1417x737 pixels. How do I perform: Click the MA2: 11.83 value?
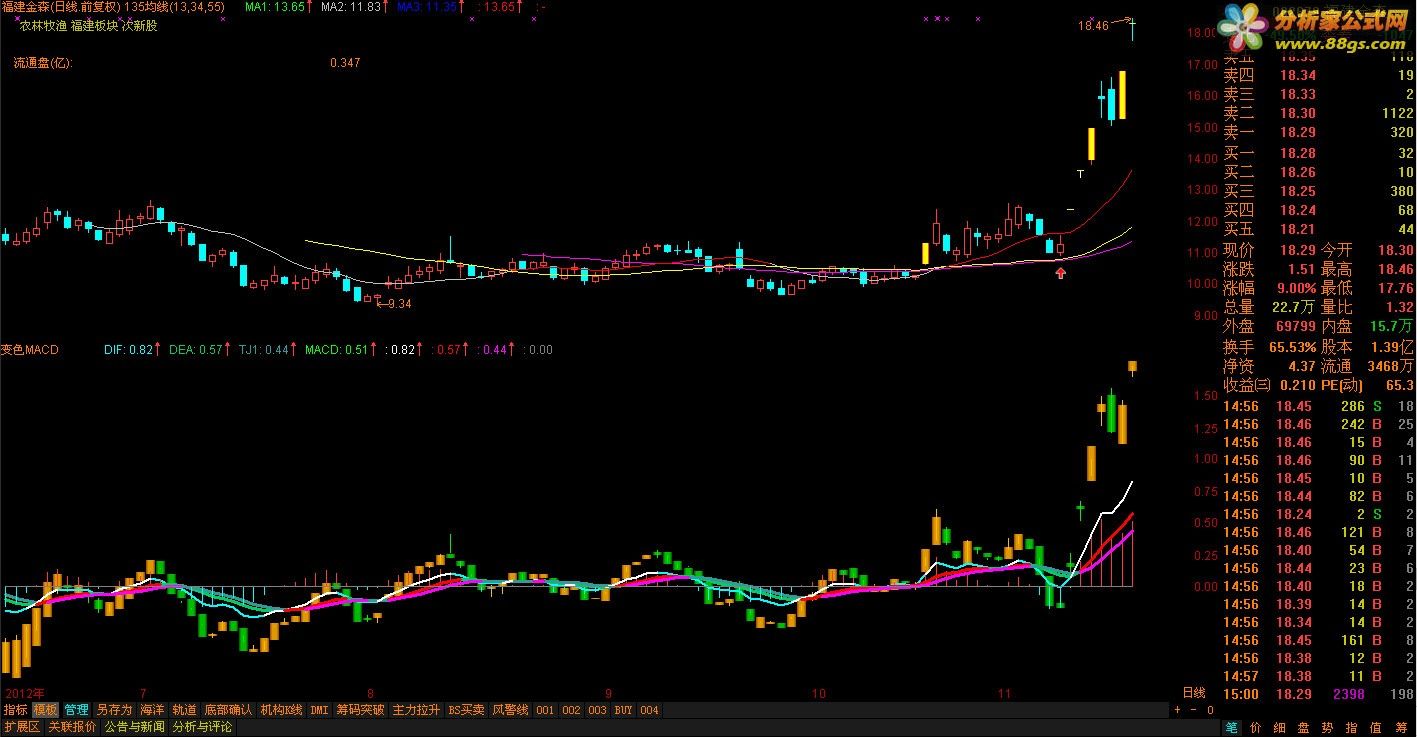pos(353,7)
